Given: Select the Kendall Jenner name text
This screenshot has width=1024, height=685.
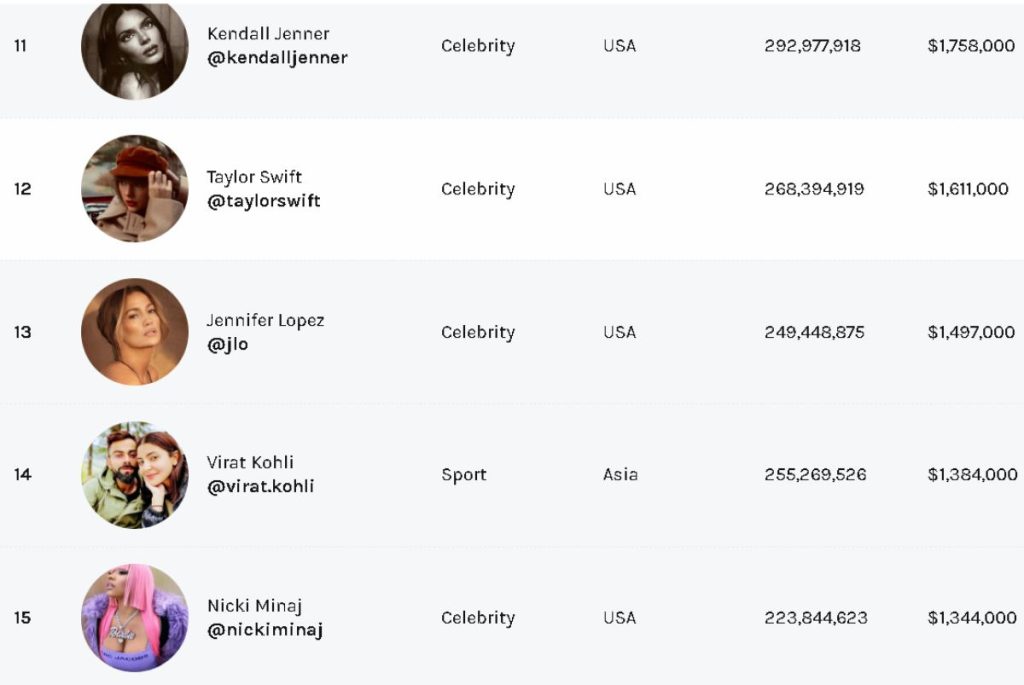Looking at the screenshot, I should [x=268, y=34].
